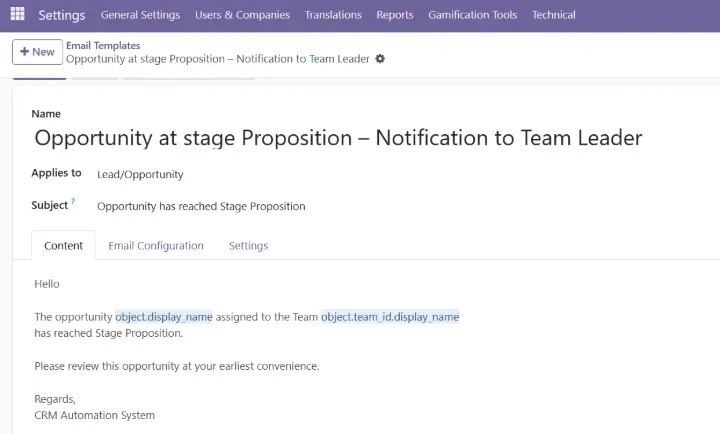
Task: Click the object.display_name placeholder
Action: point(164,317)
